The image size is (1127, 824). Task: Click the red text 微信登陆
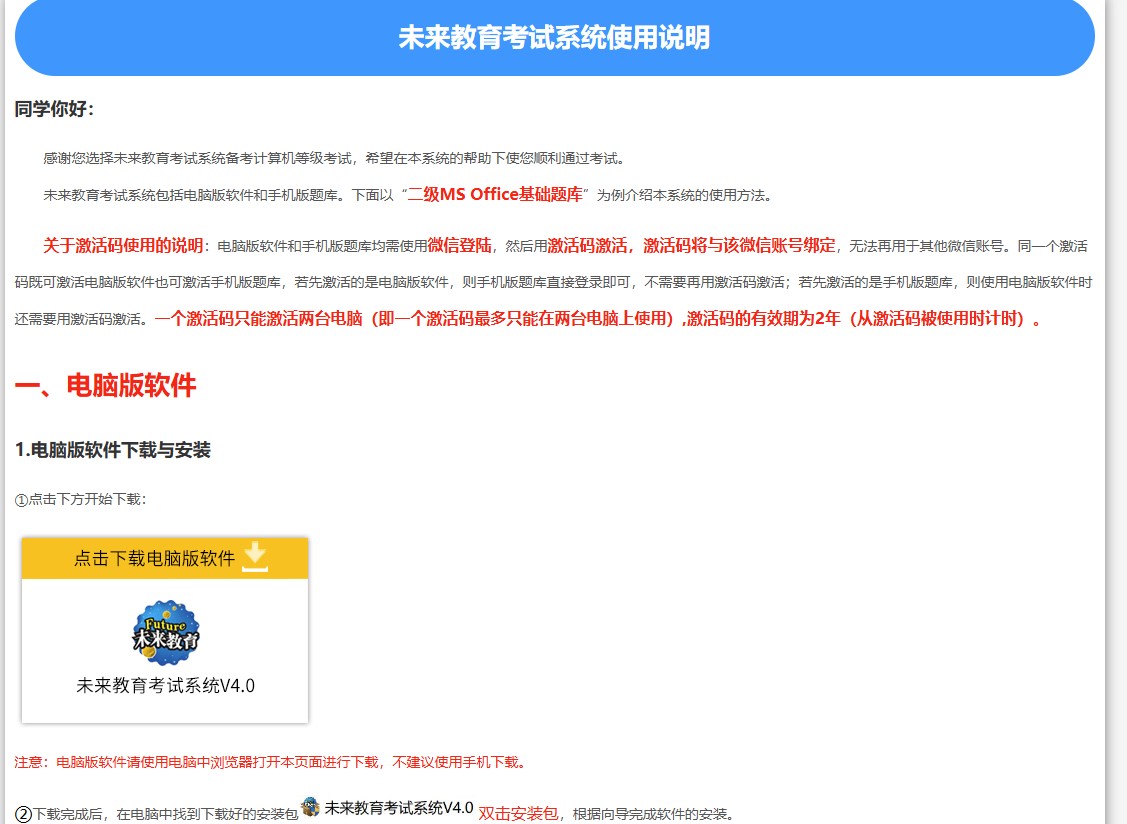460,246
